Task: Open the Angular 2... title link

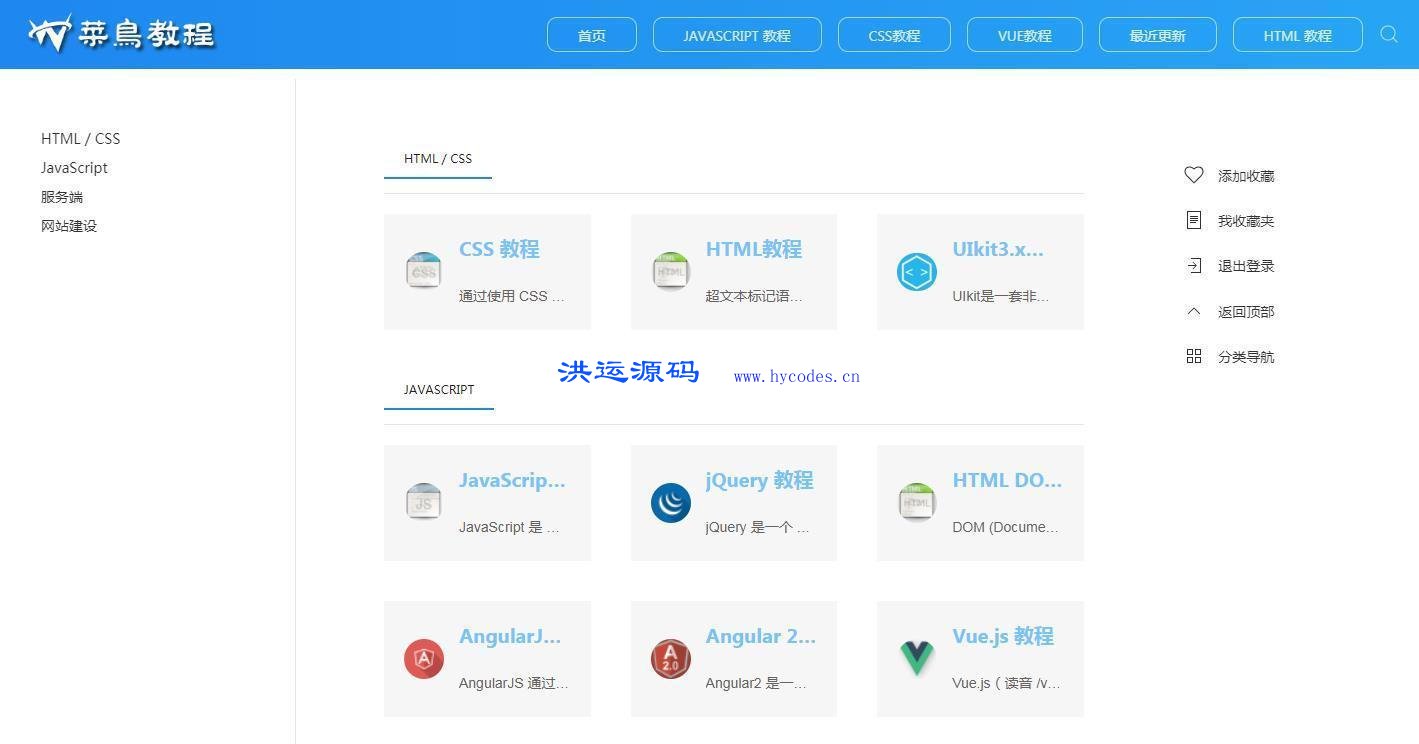Action: [x=761, y=636]
